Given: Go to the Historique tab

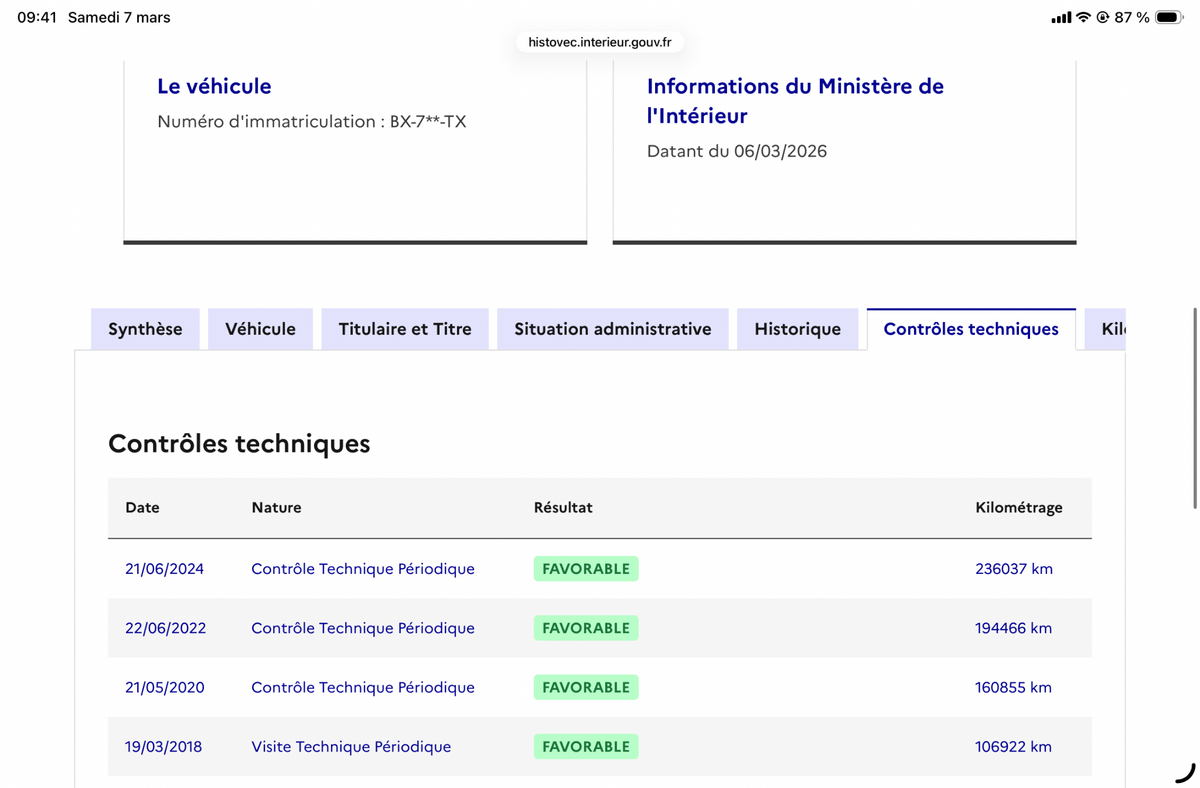Looking at the screenshot, I should click(x=797, y=329).
